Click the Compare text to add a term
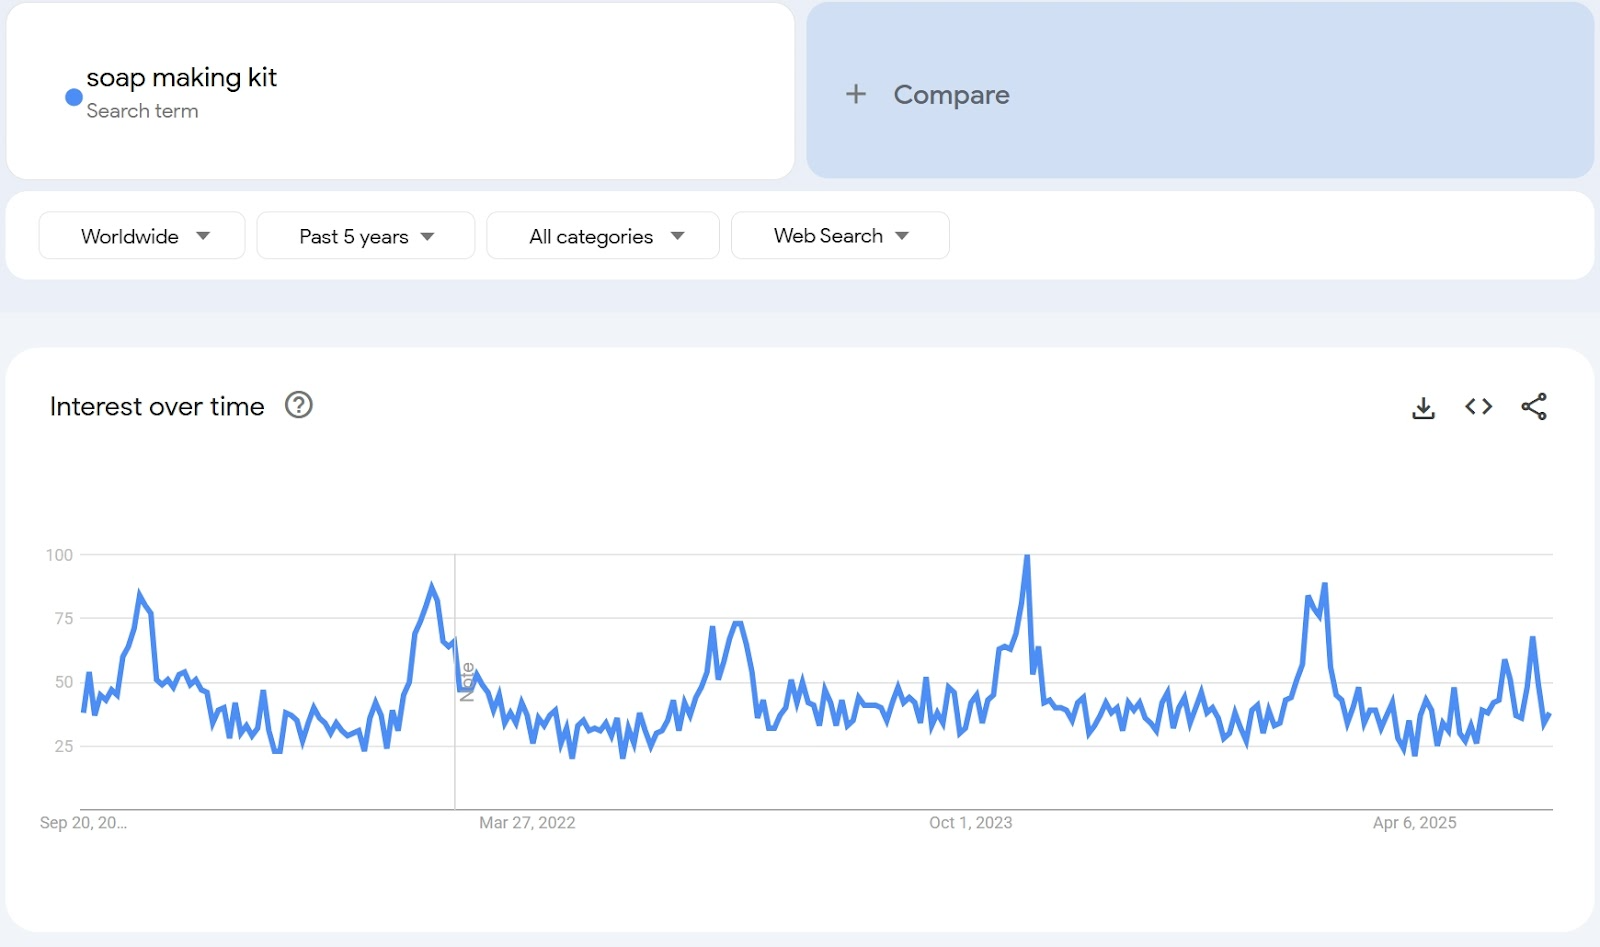The width and height of the screenshot is (1600, 947). coord(951,95)
